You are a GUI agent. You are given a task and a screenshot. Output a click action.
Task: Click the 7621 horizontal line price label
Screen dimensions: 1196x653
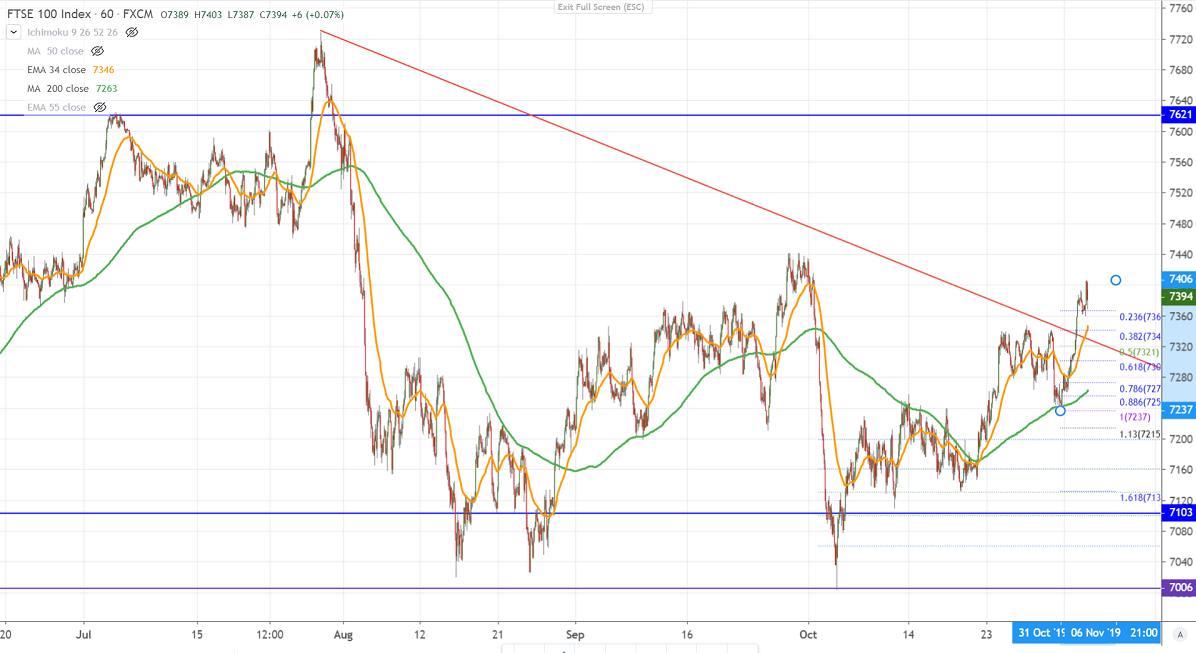point(1179,114)
